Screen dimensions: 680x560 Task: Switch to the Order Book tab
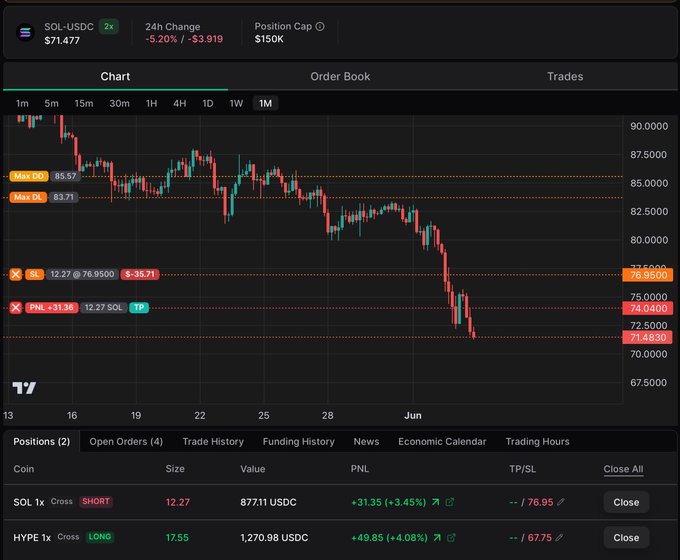pos(340,76)
